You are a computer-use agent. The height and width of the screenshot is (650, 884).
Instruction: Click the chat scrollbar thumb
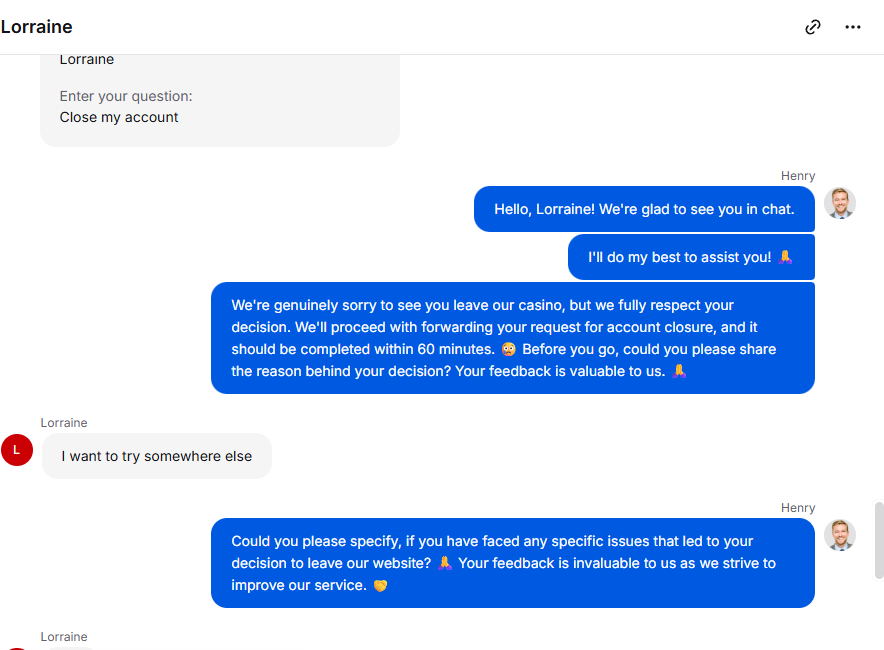tap(879, 540)
